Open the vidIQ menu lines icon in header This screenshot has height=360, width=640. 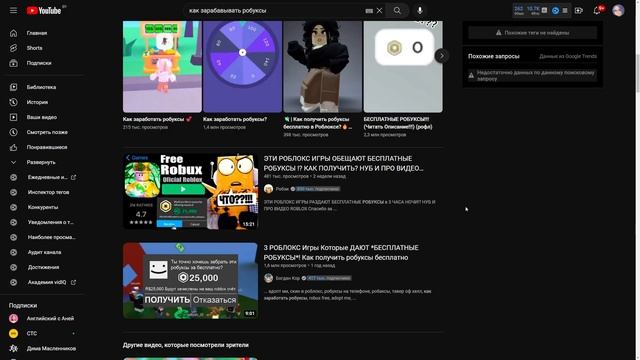click(565, 11)
